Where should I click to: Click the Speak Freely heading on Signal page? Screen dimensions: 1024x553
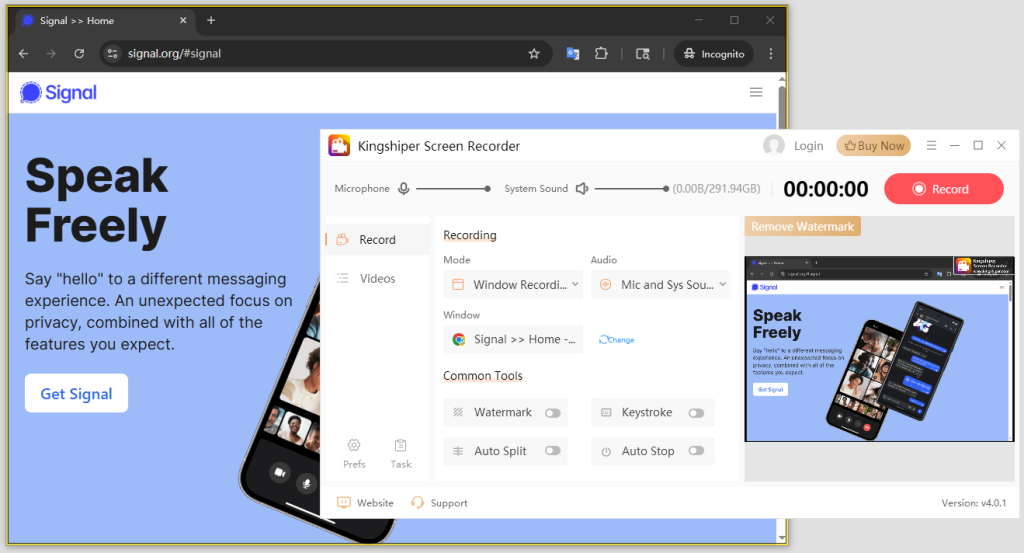coord(97,200)
